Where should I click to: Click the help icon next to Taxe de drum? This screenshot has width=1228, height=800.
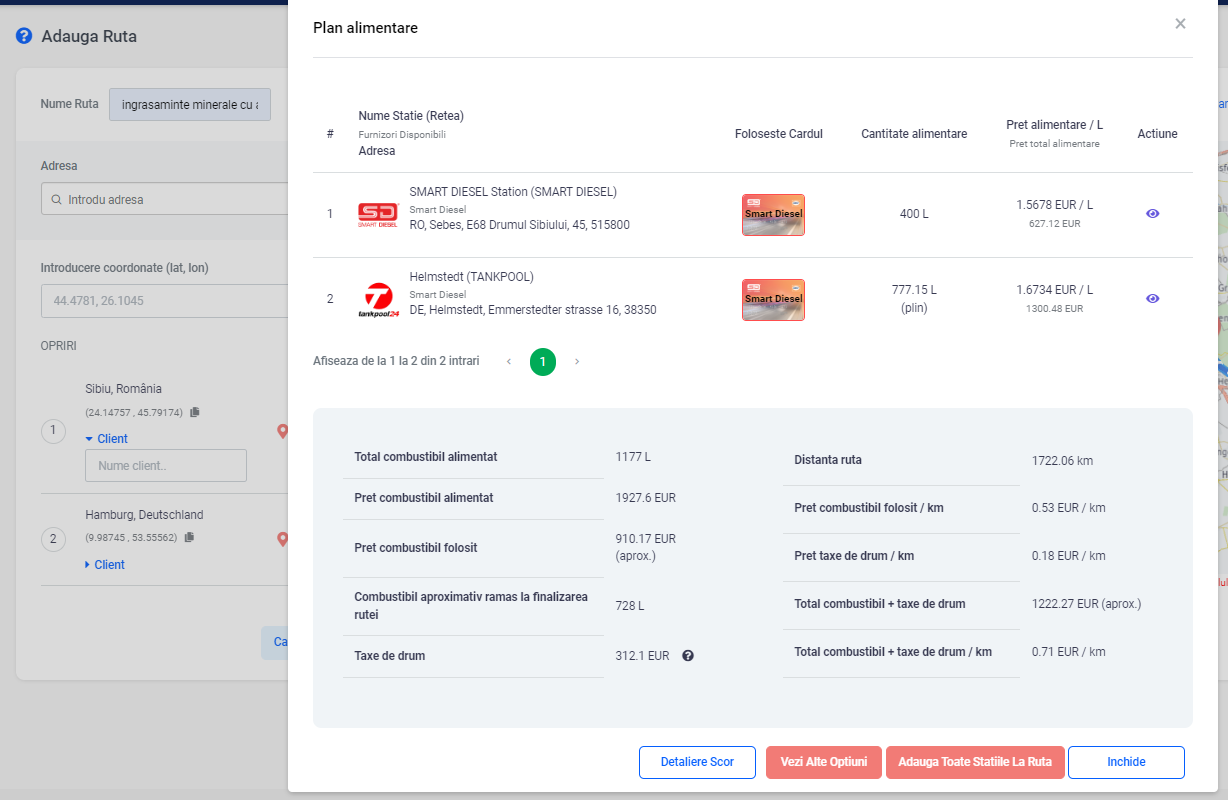click(688, 656)
